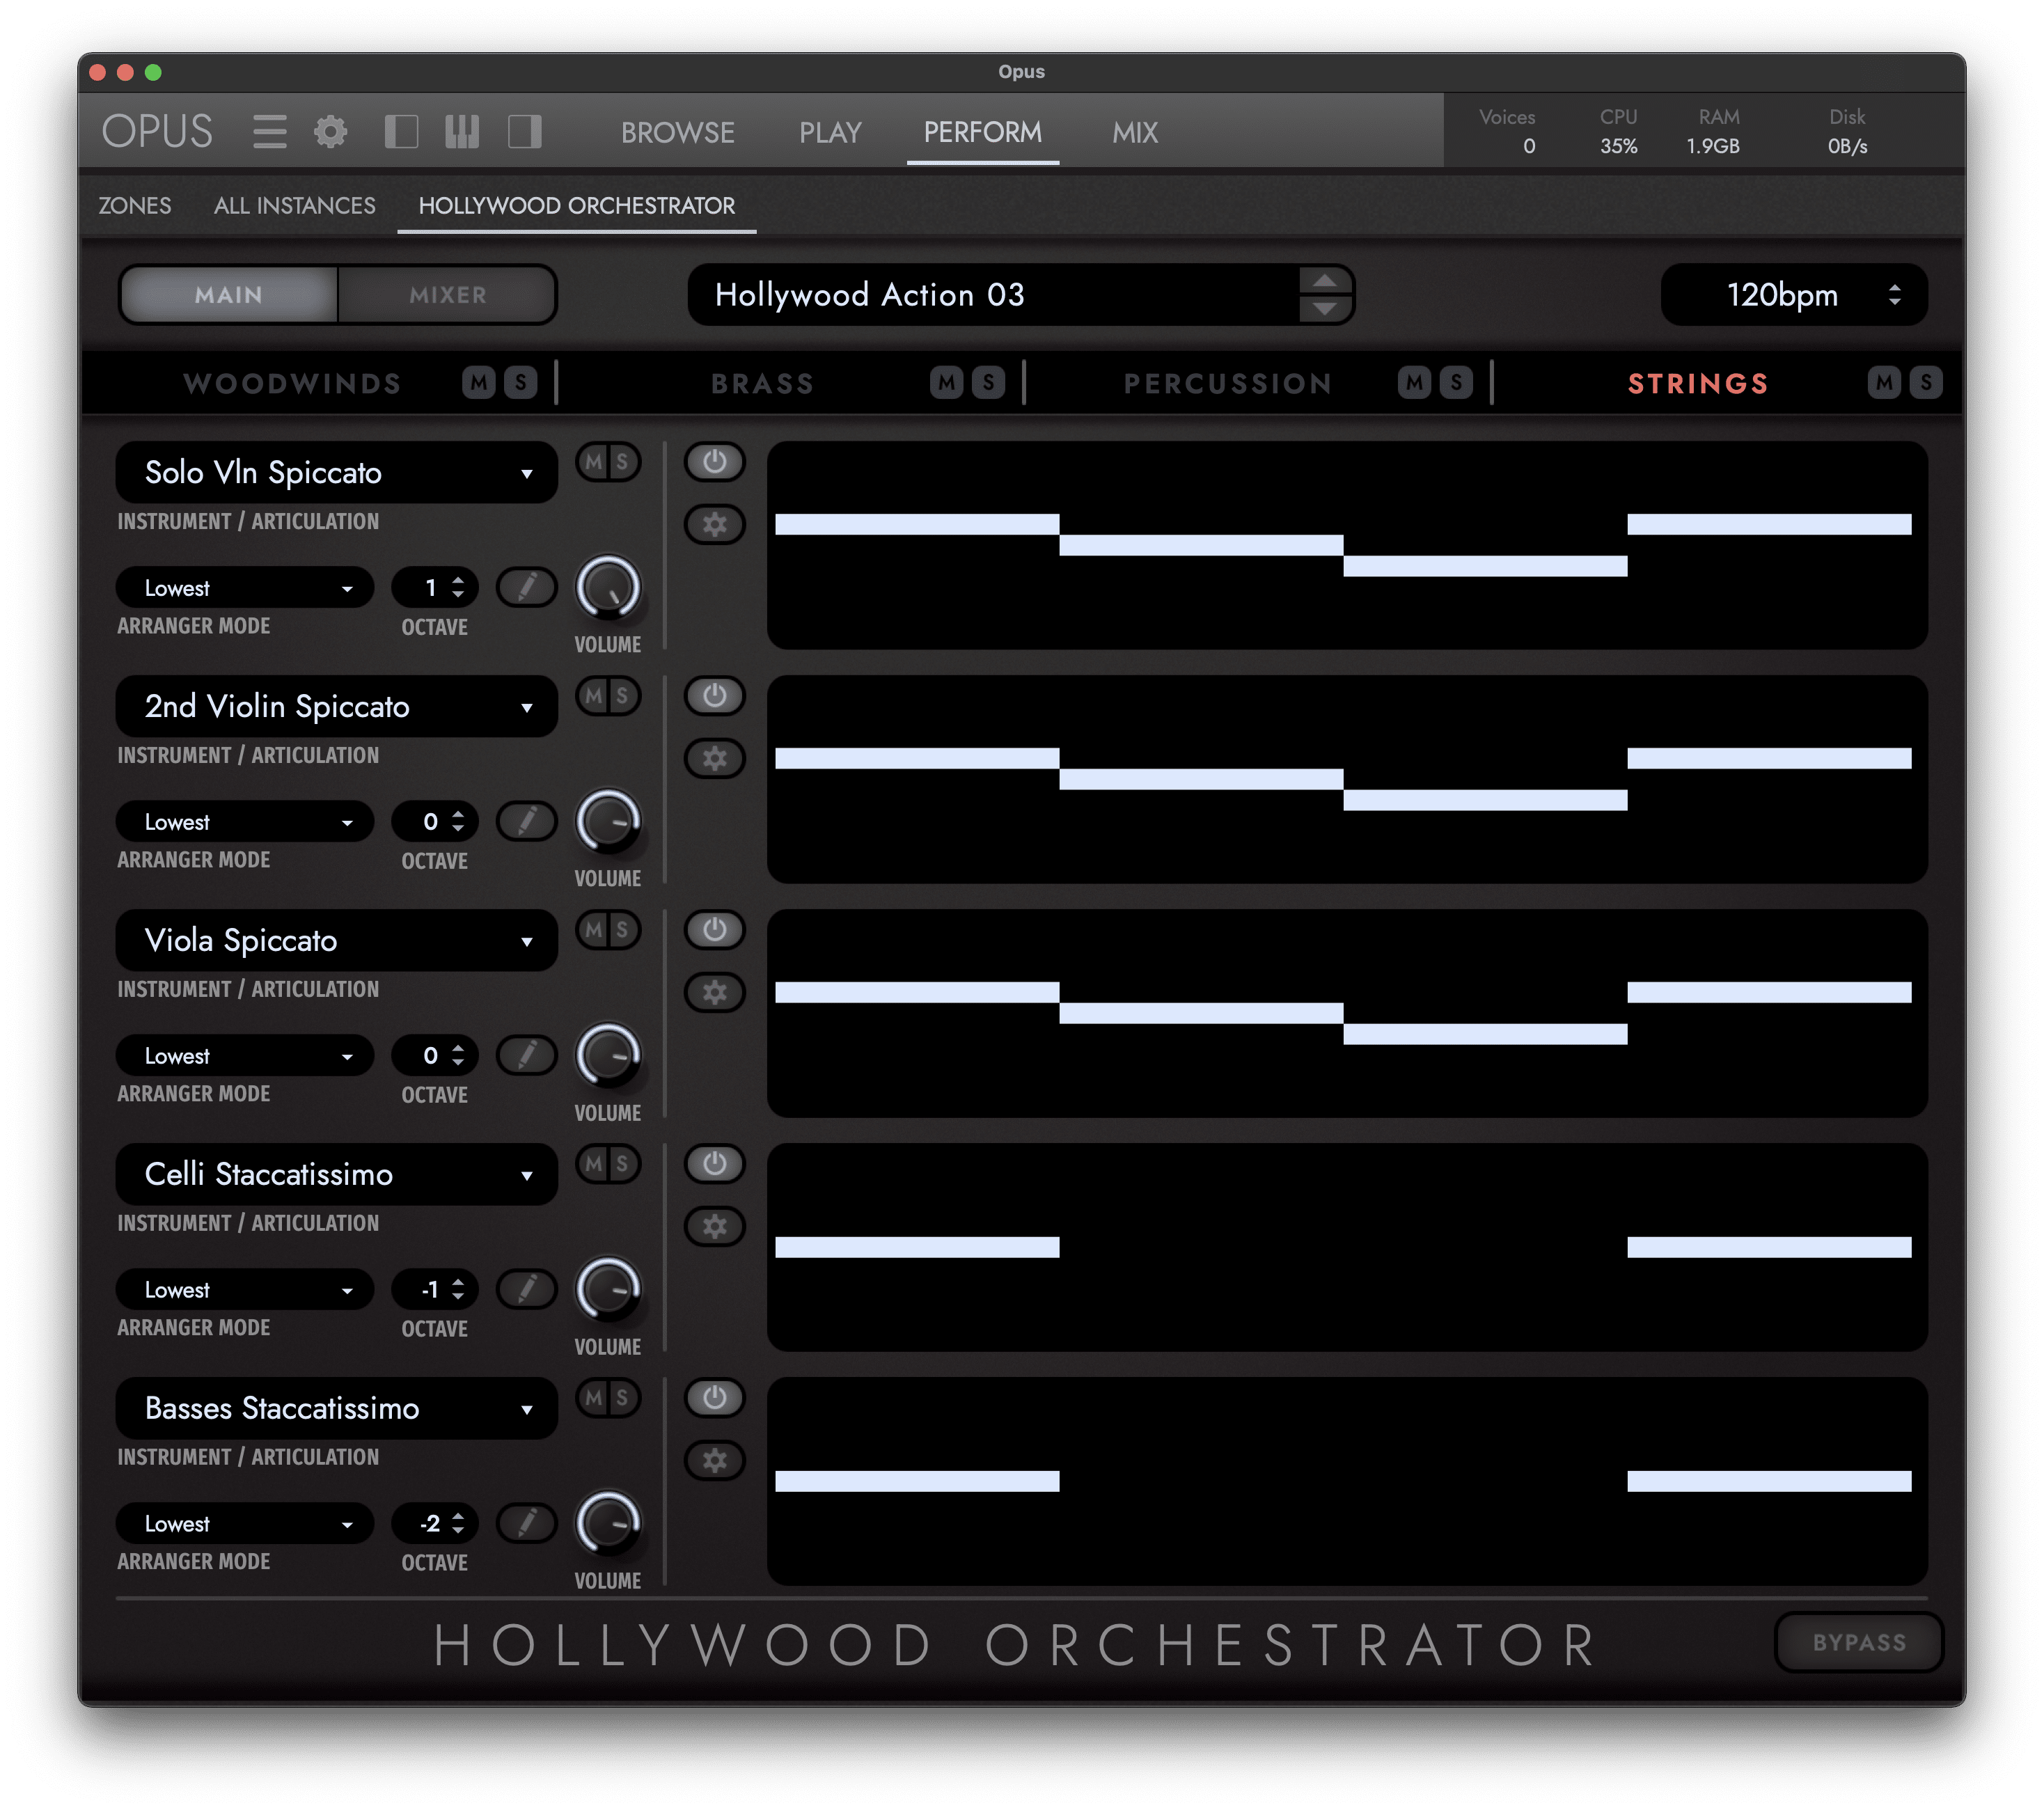2044x1810 pixels.
Task: Click volume knob for Solo Vln Spiccato
Action: pyautogui.click(x=608, y=588)
